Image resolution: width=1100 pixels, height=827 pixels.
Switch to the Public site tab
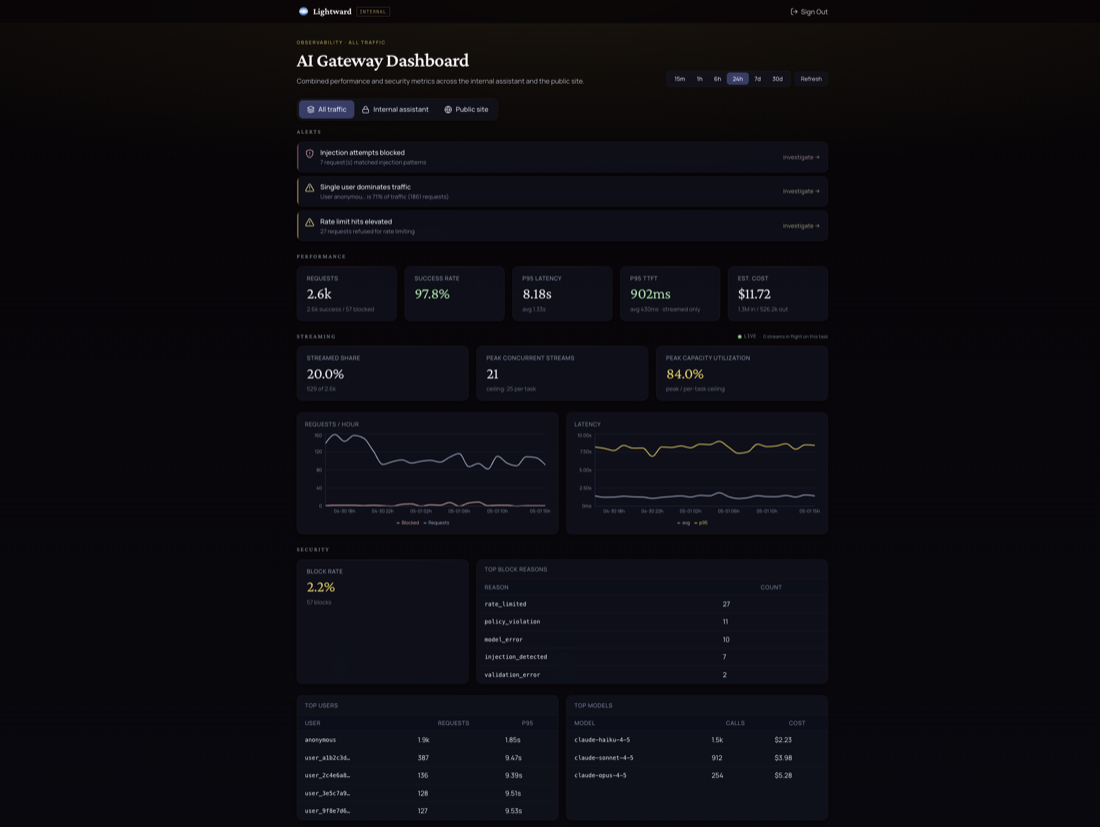[467, 109]
